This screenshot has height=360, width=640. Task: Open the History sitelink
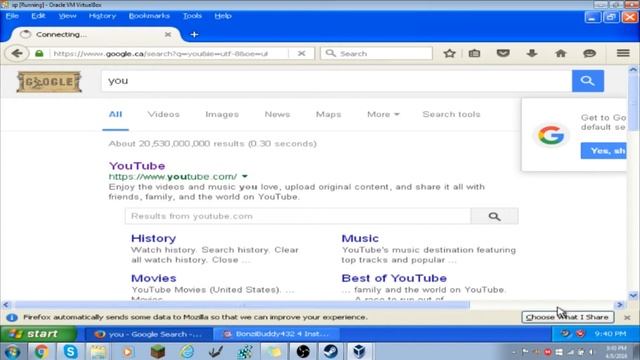pyautogui.click(x=153, y=238)
